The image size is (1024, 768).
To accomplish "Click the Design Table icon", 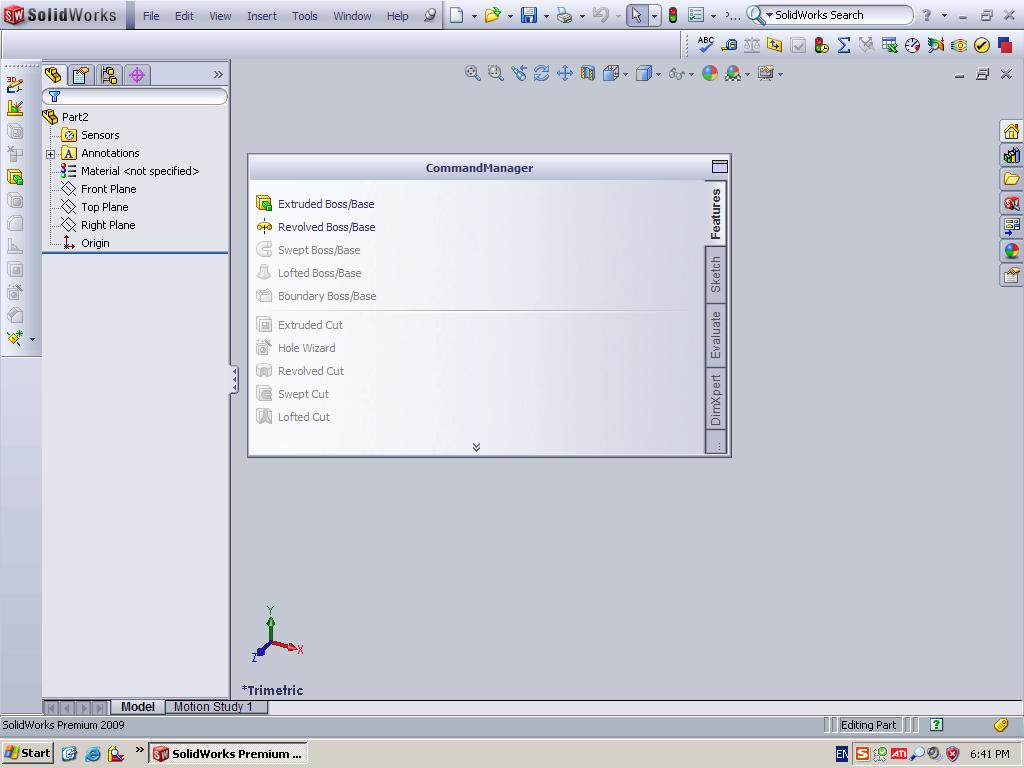I will tap(889, 44).
